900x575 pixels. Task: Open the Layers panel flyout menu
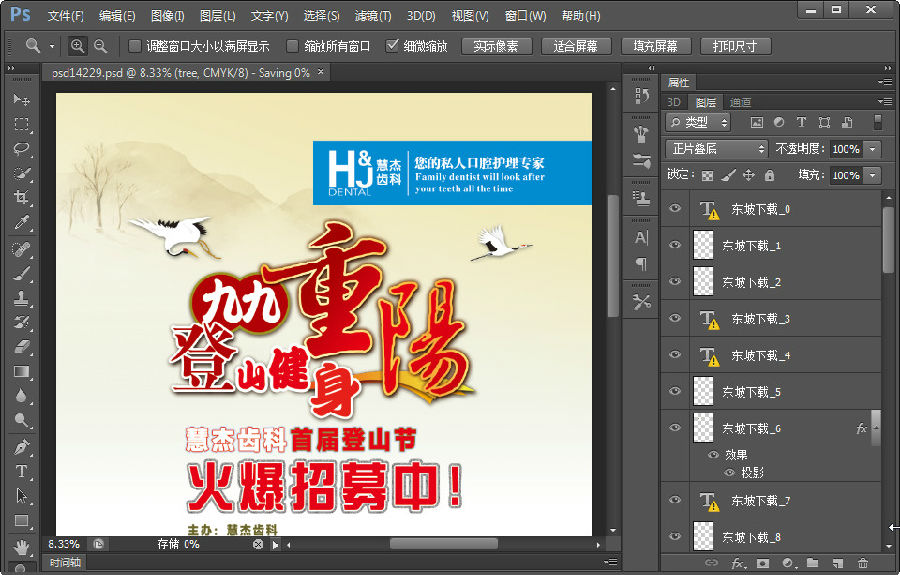point(885,102)
